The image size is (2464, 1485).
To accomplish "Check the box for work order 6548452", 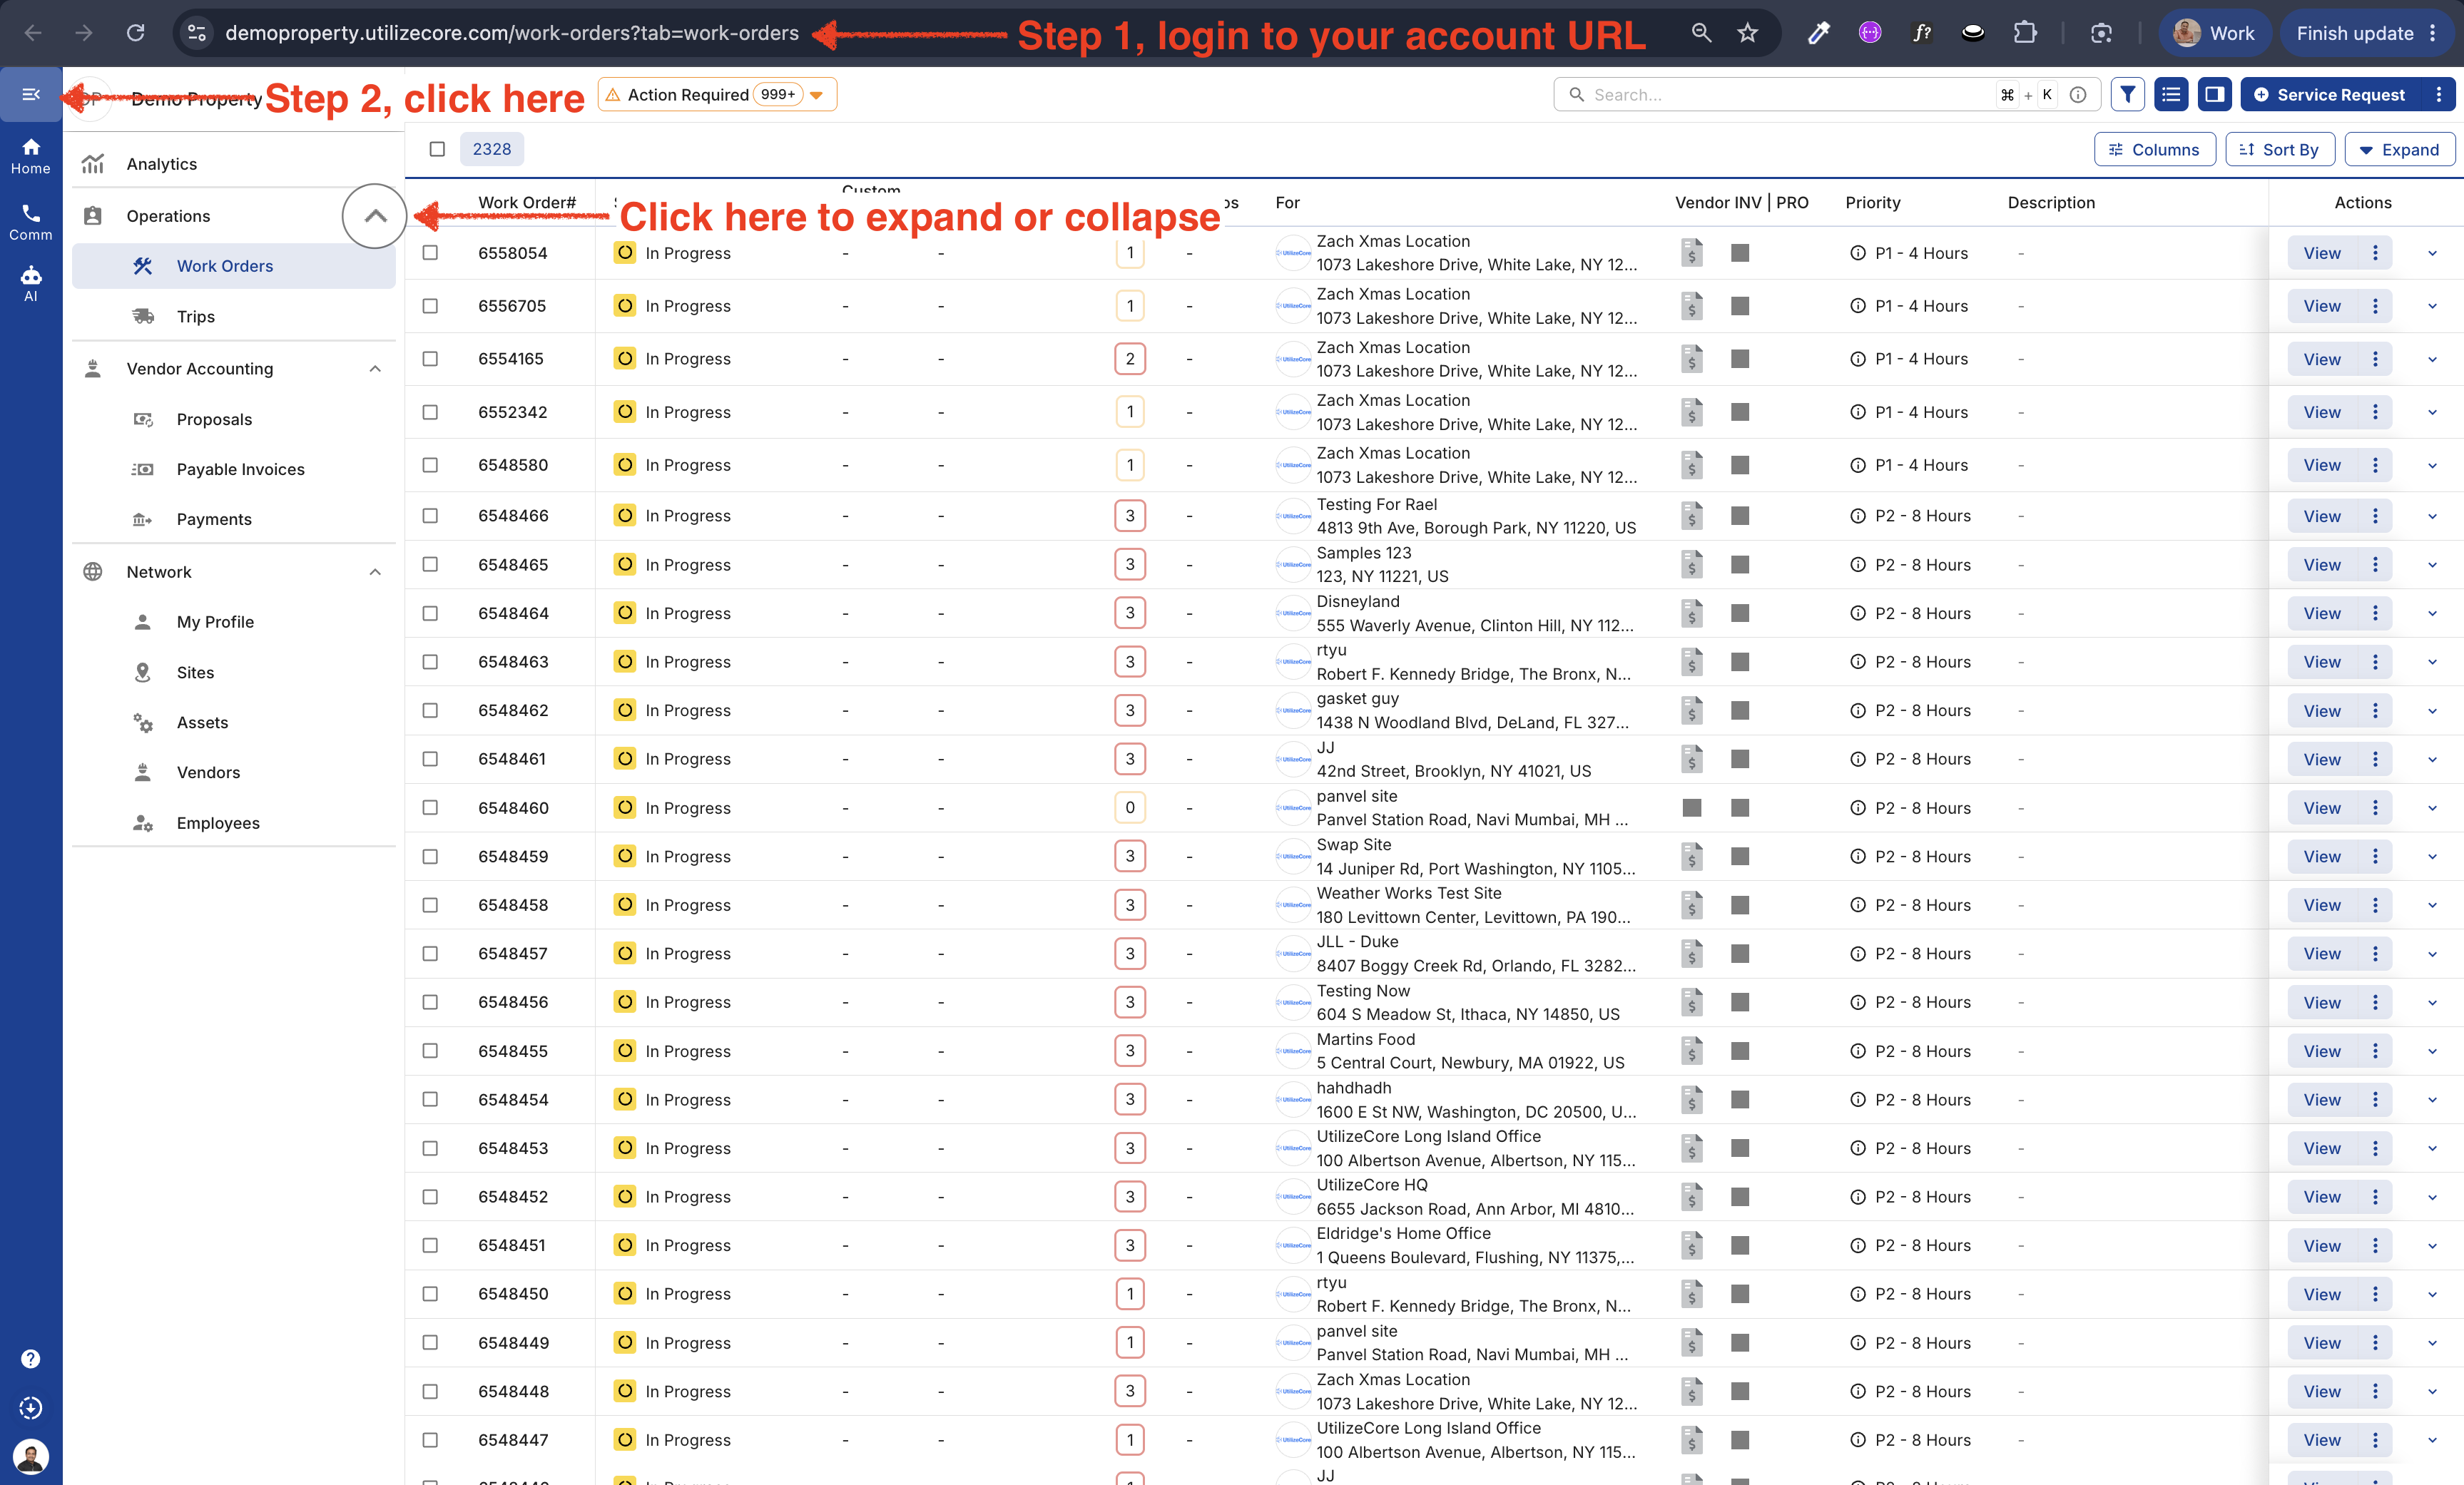I will click(x=430, y=1197).
